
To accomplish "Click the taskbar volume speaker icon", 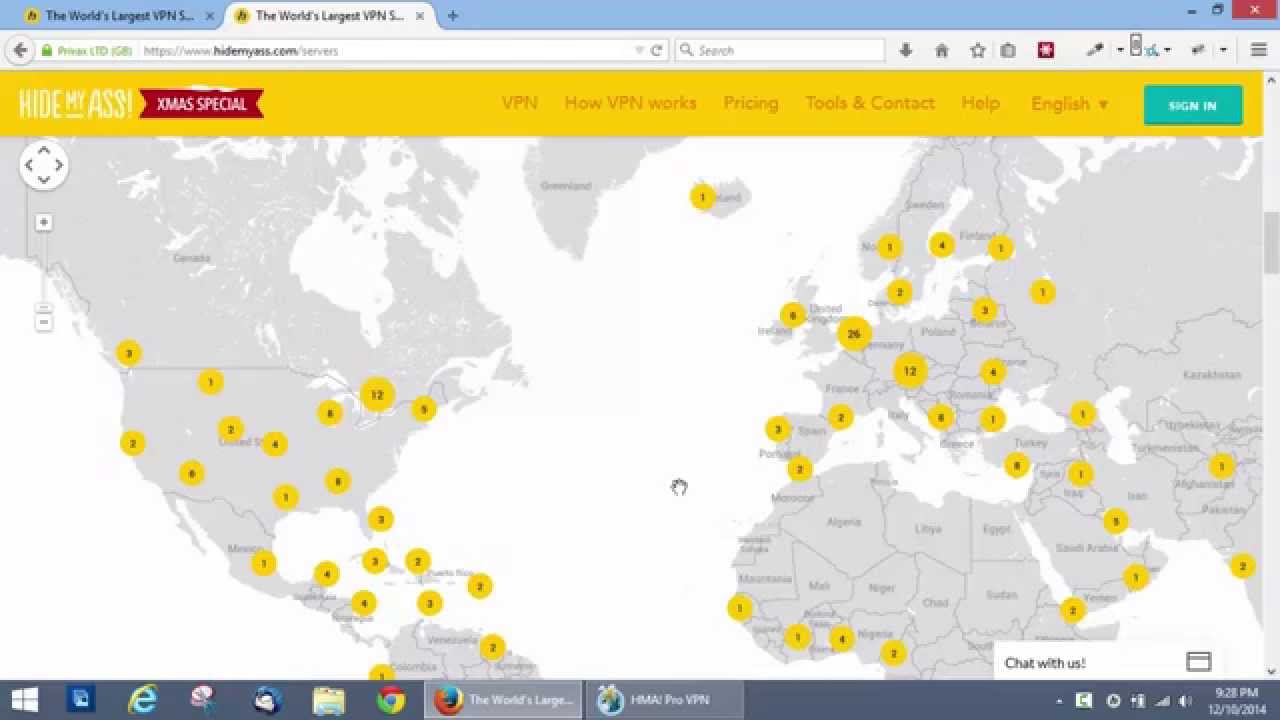I will [x=1185, y=700].
